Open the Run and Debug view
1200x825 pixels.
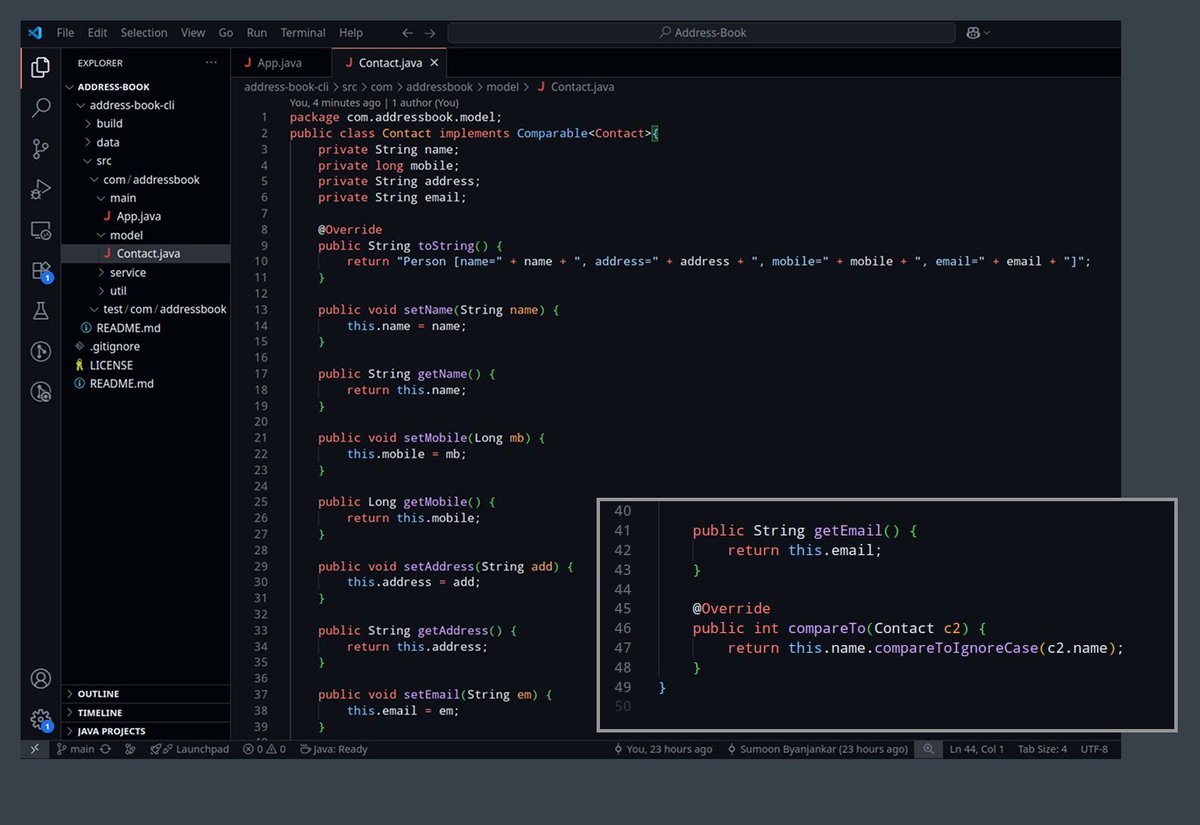click(40, 189)
